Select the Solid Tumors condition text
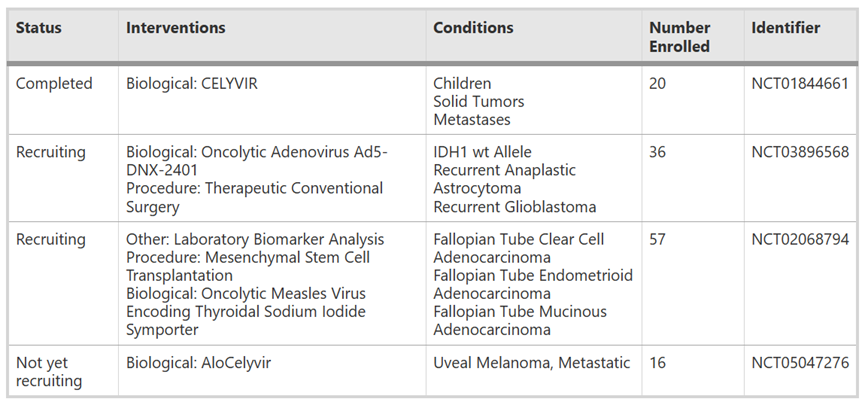The height and width of the screenshot is (405, 865). 478,102
